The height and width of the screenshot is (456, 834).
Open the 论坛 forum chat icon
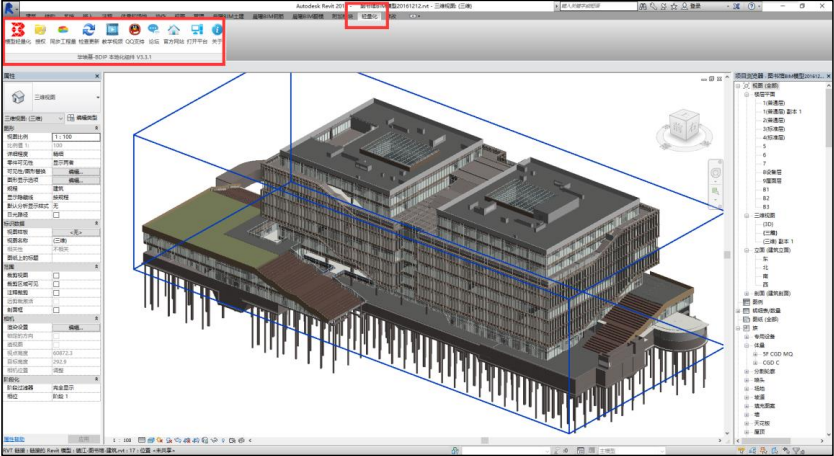tap(154, 30)
